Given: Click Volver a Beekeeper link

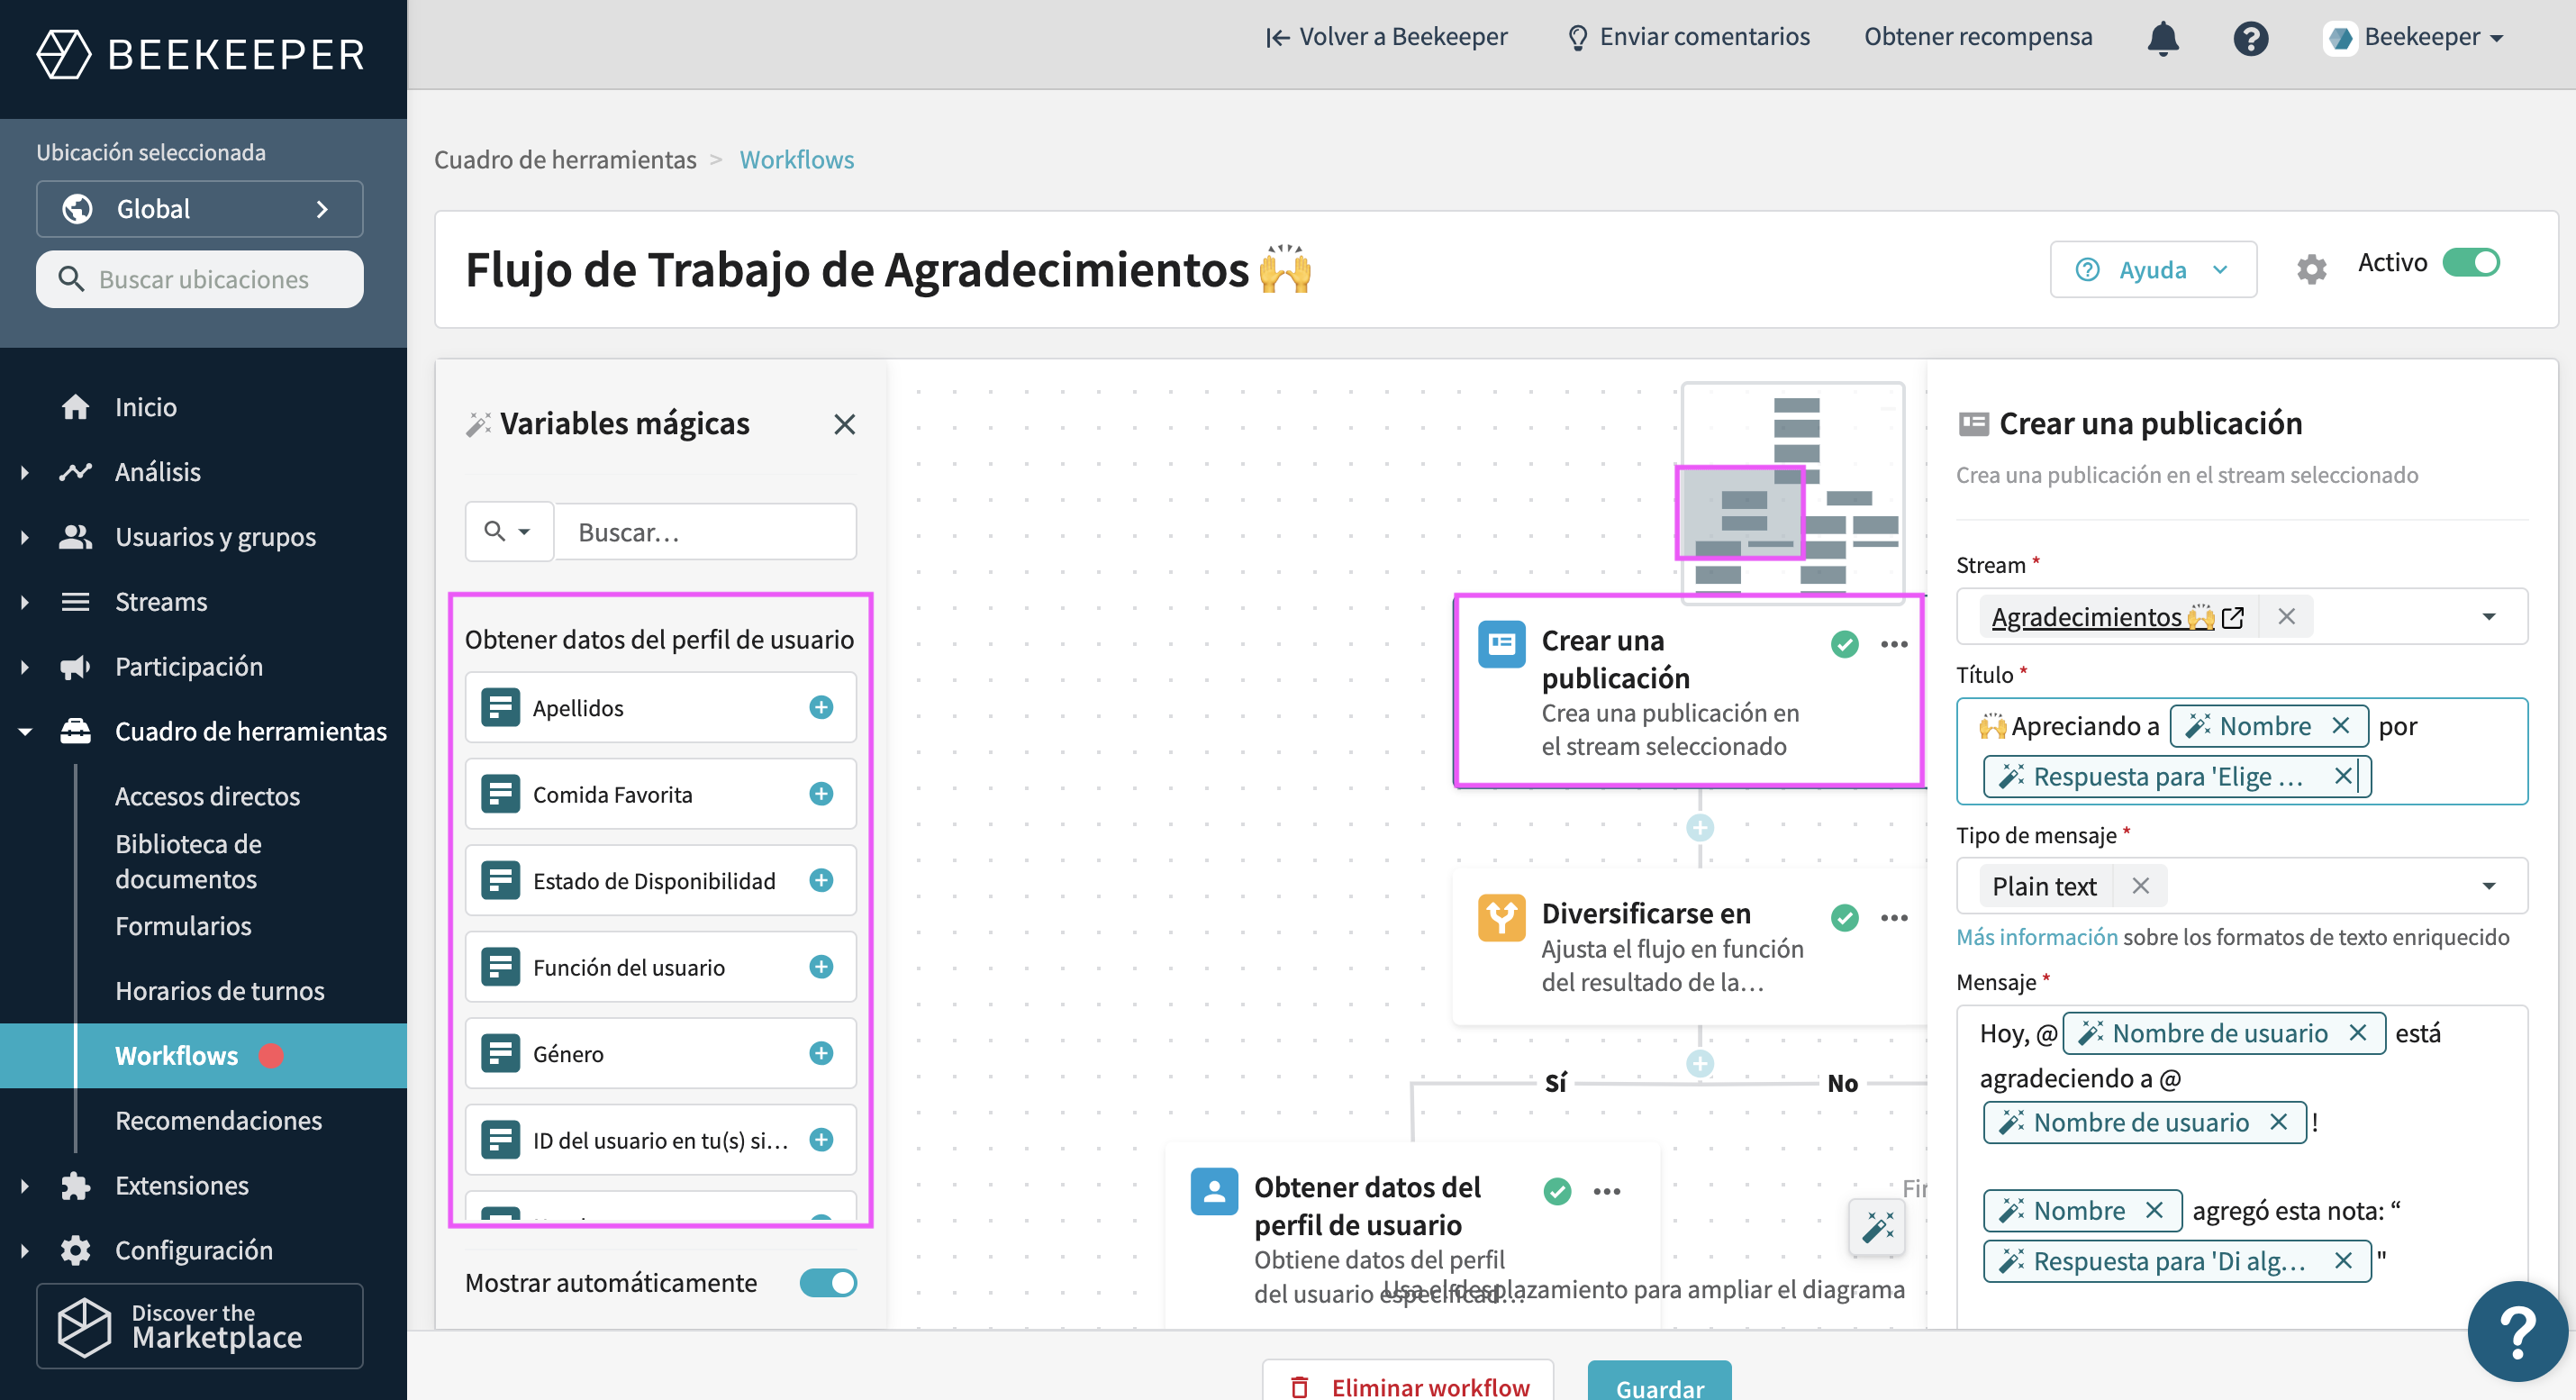Looking at the screenshot, I should click(x=1386, y=37).
